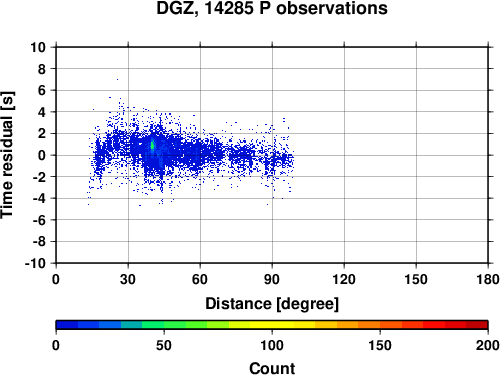Click the y-axis tick label -10
Viewport: 500px width, 375px height.
[x=35, y=263]
